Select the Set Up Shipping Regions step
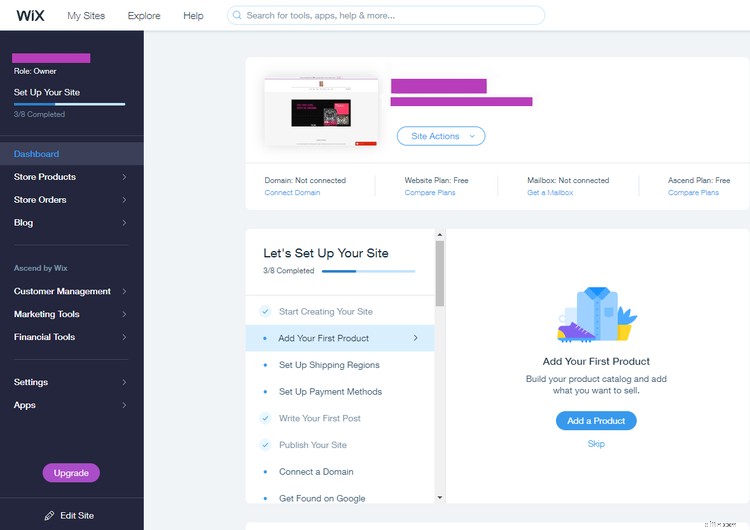Viewport: 750px width, 530px height. pyautogui.click(x=329, y=365)
